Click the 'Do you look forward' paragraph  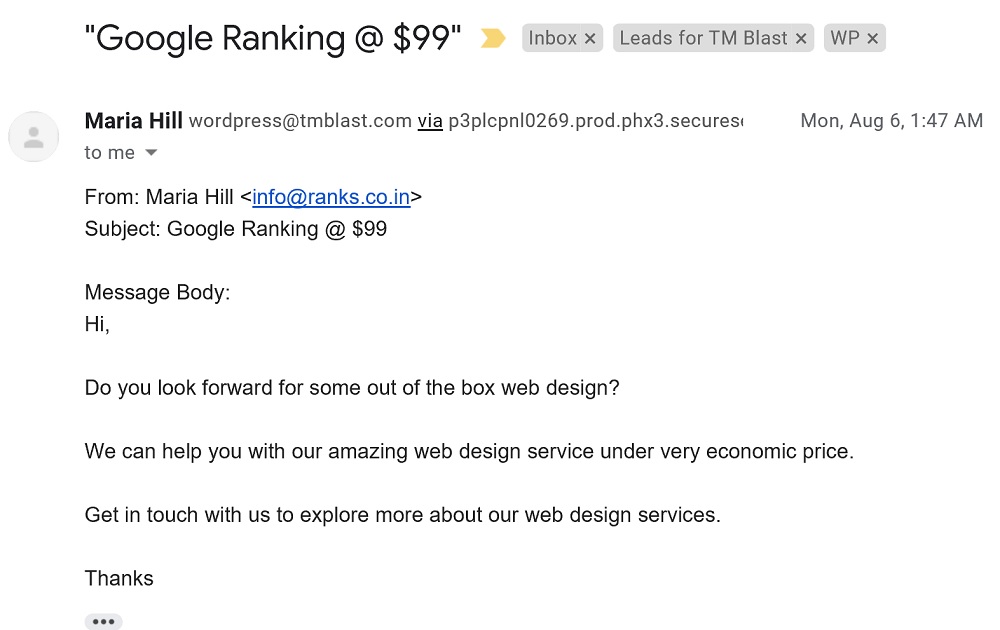352,388
